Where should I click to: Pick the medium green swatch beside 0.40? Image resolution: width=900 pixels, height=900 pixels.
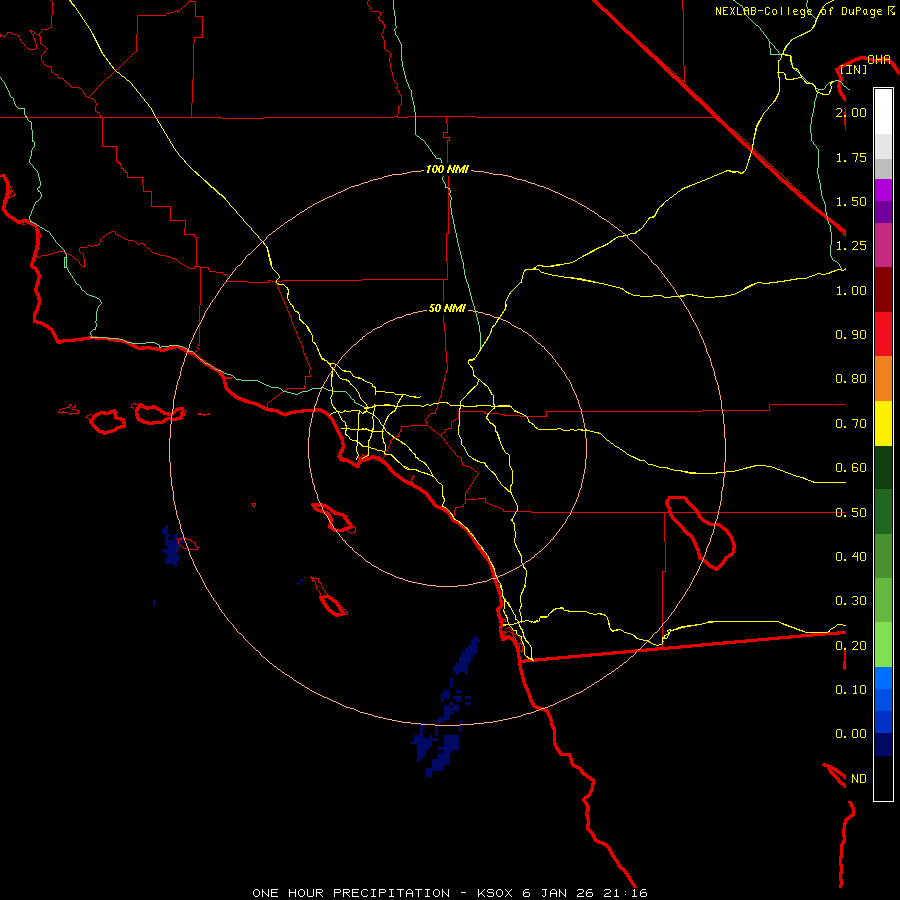883,556
